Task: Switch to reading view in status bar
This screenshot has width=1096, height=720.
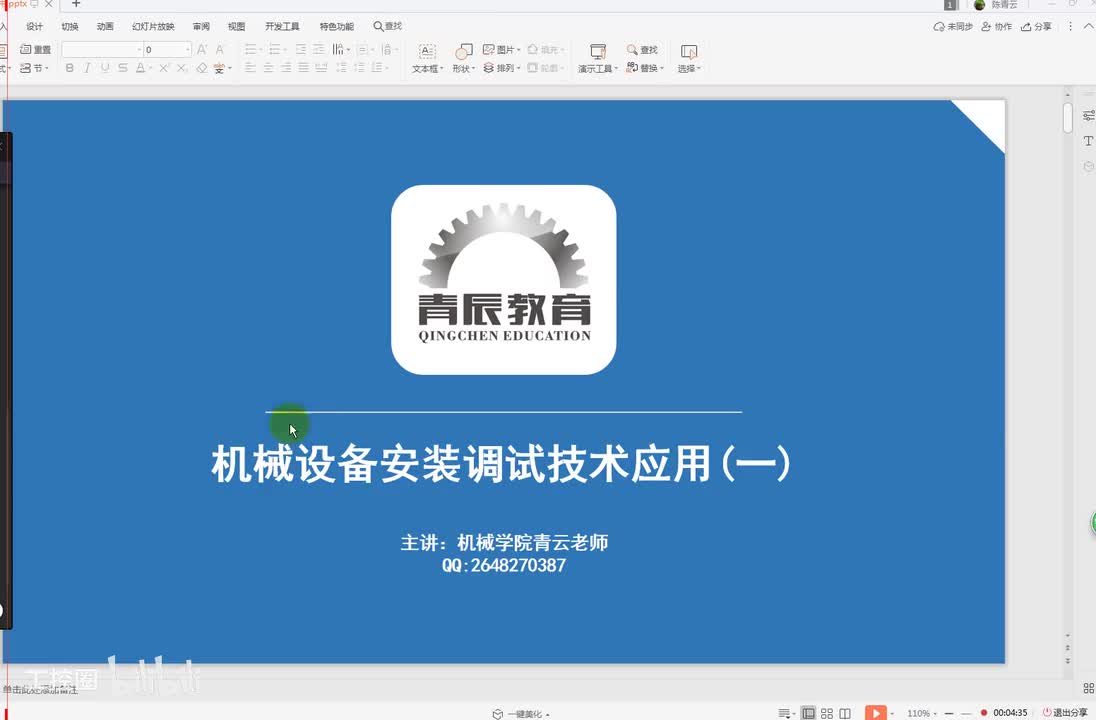Action: pos(845,713)
